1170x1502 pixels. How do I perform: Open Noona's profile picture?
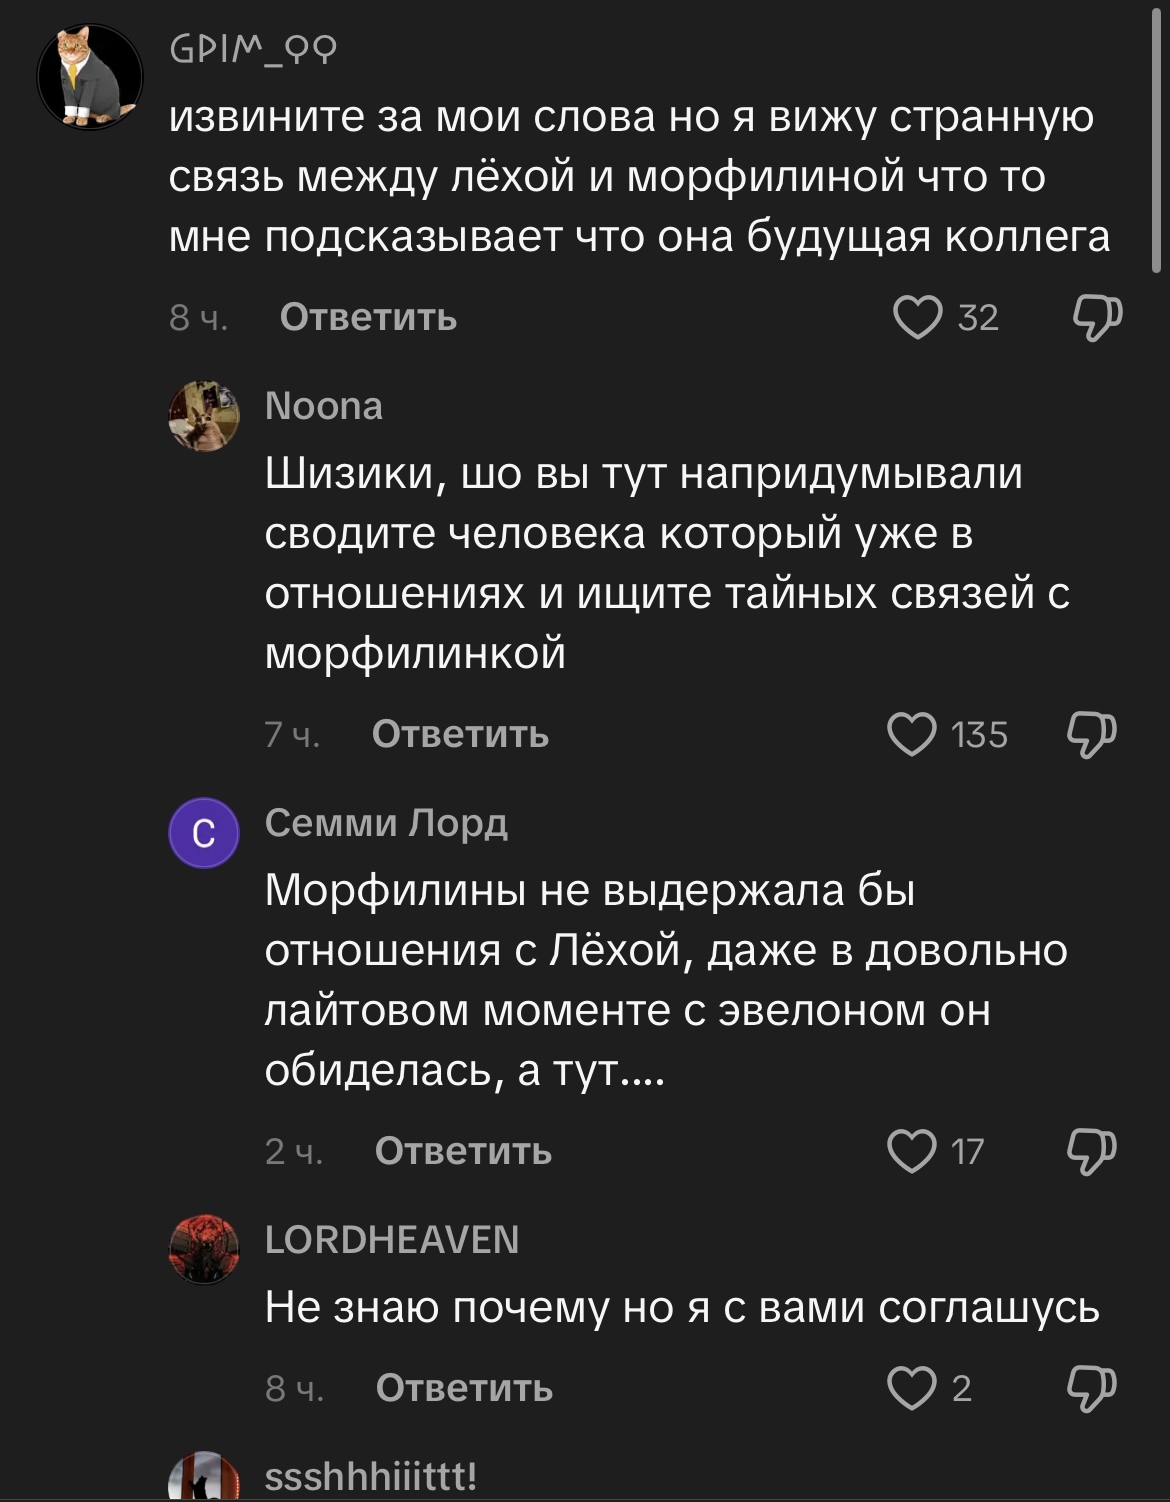[204, 416]
